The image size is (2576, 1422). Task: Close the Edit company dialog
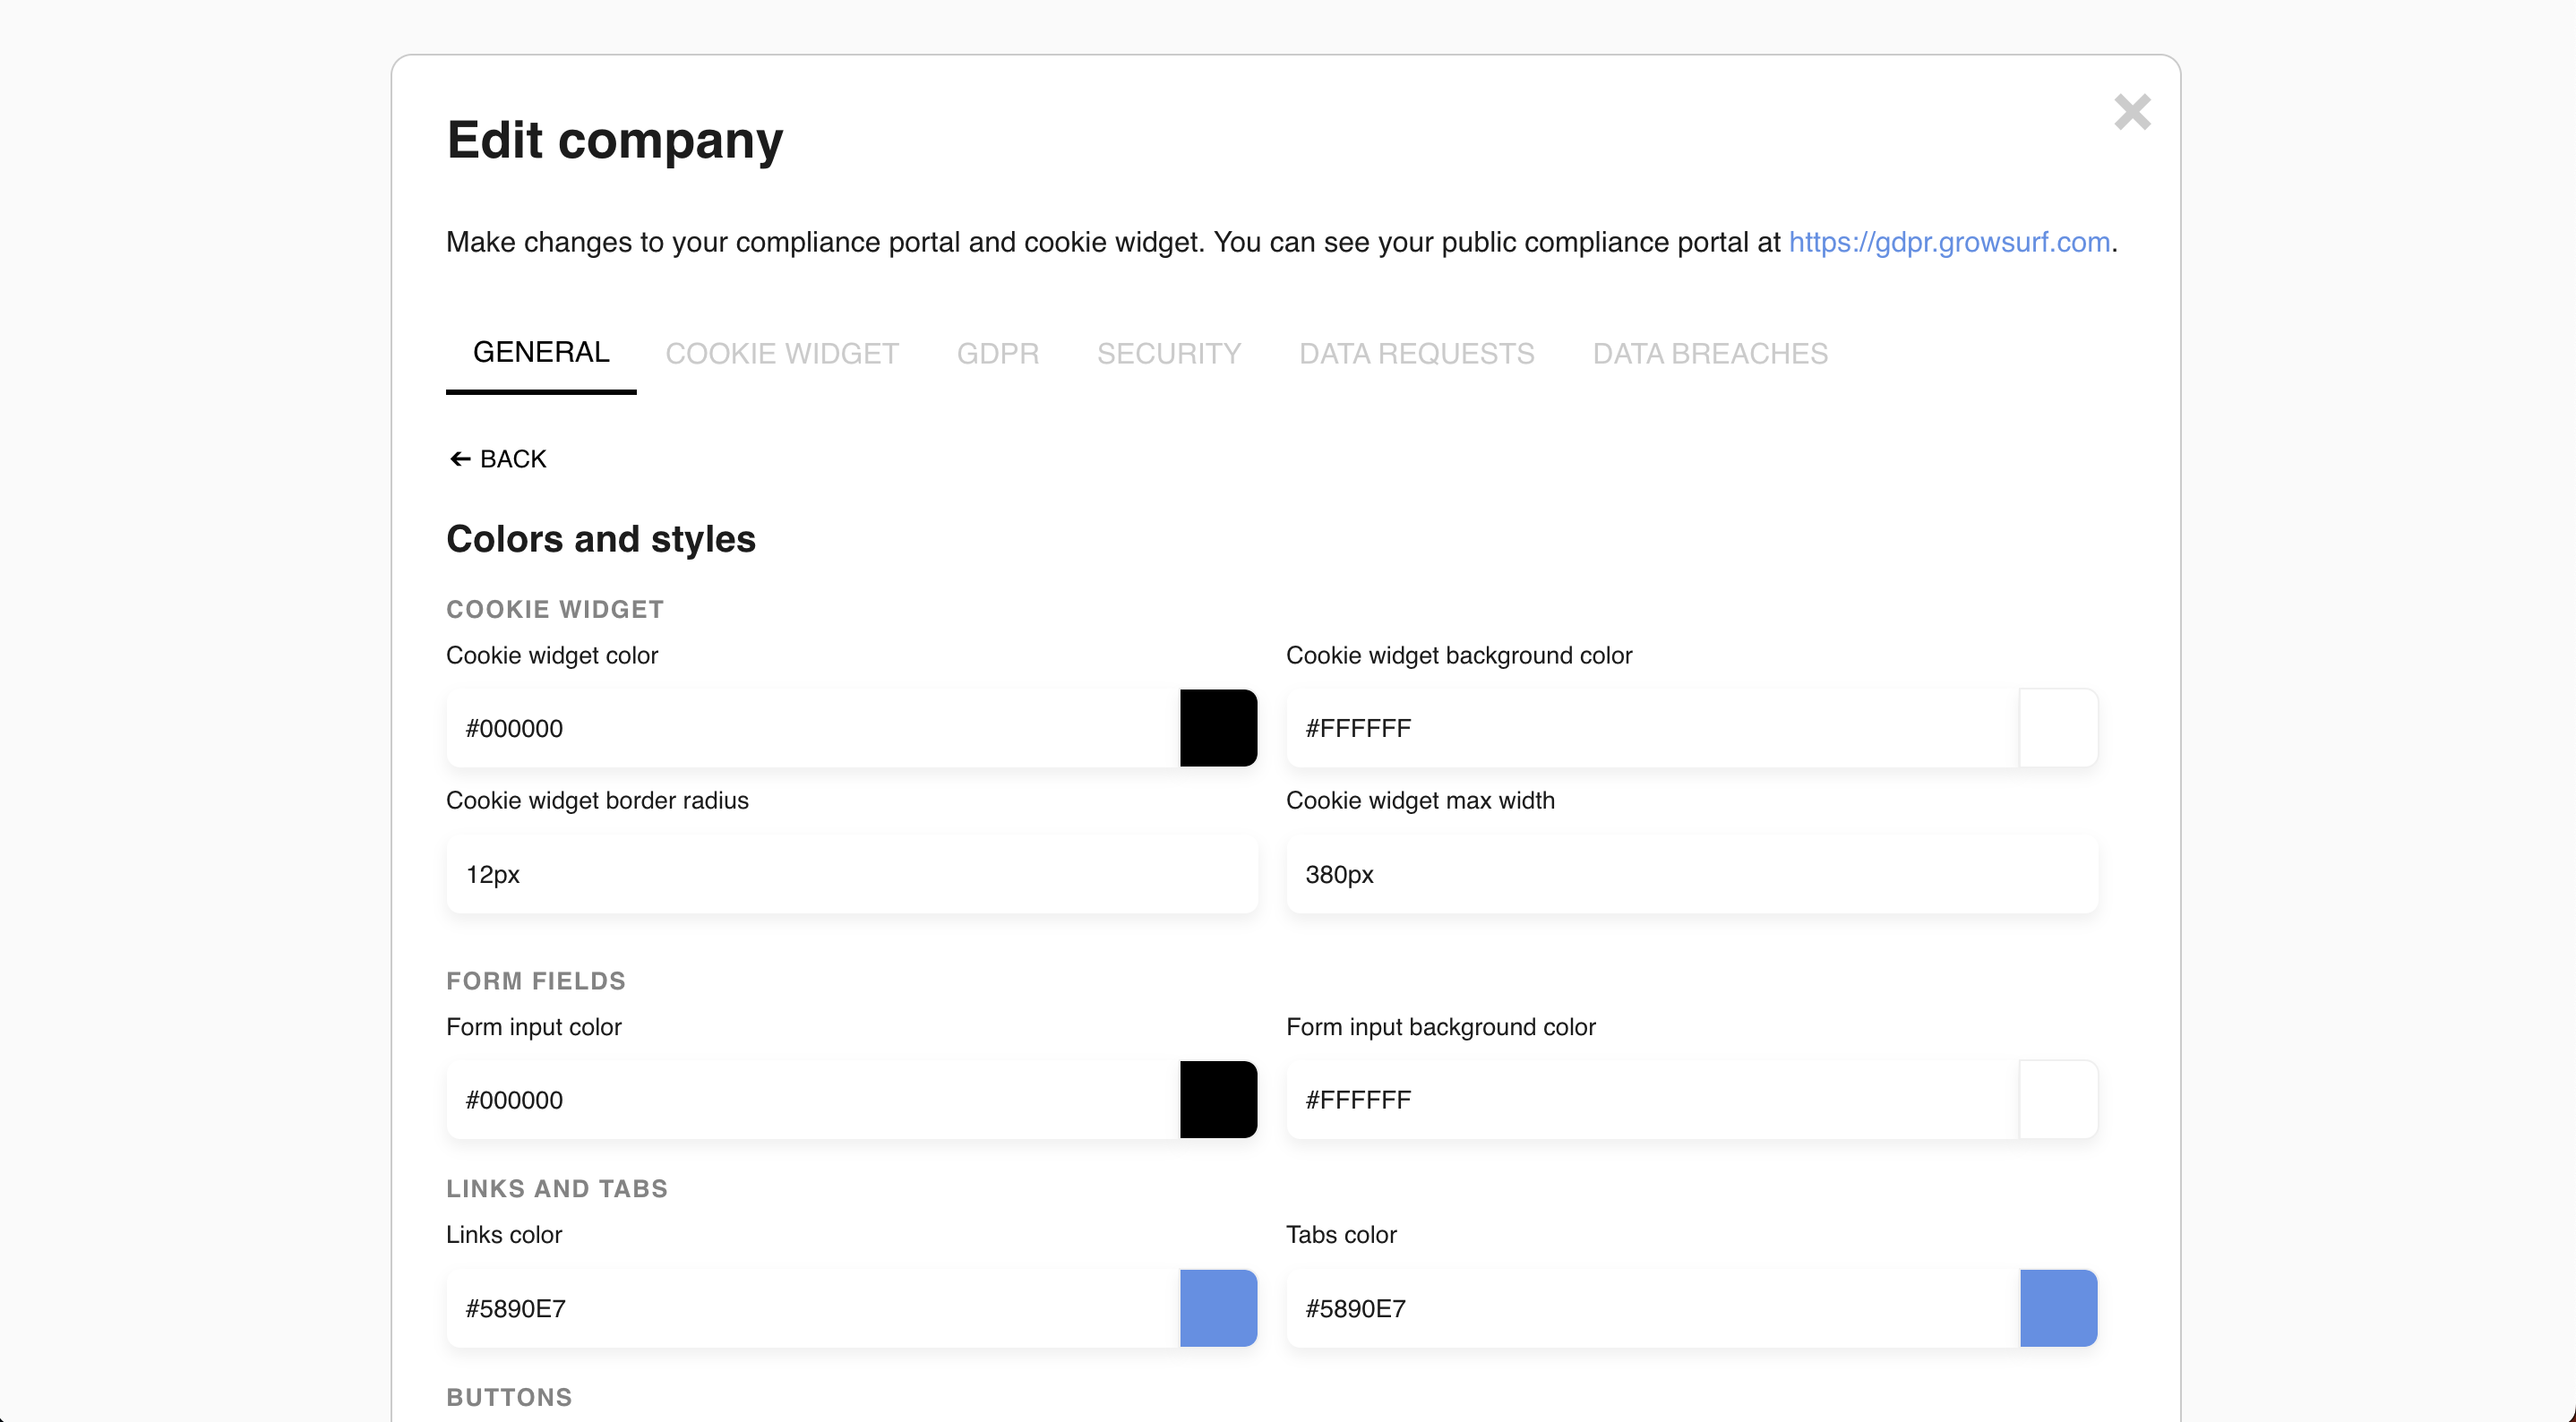point(2131,112)
